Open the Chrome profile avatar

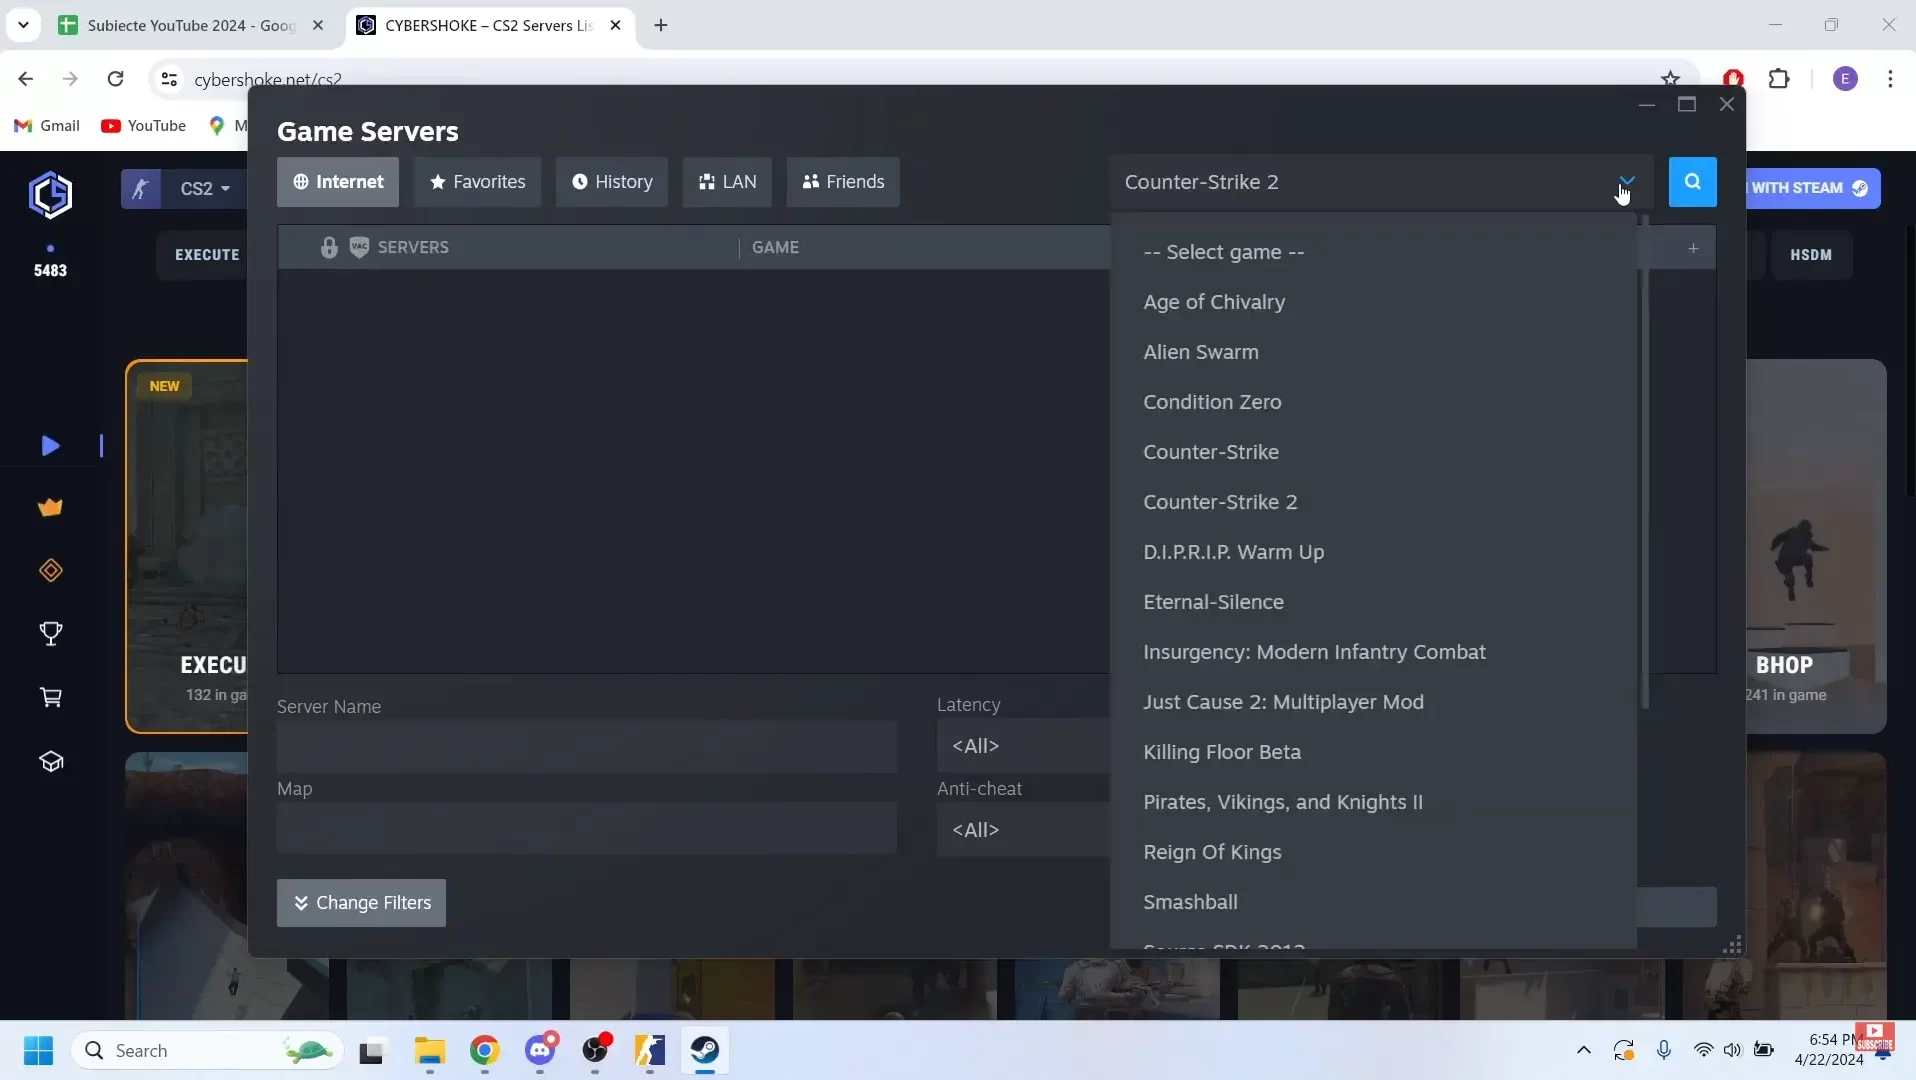1846,79
